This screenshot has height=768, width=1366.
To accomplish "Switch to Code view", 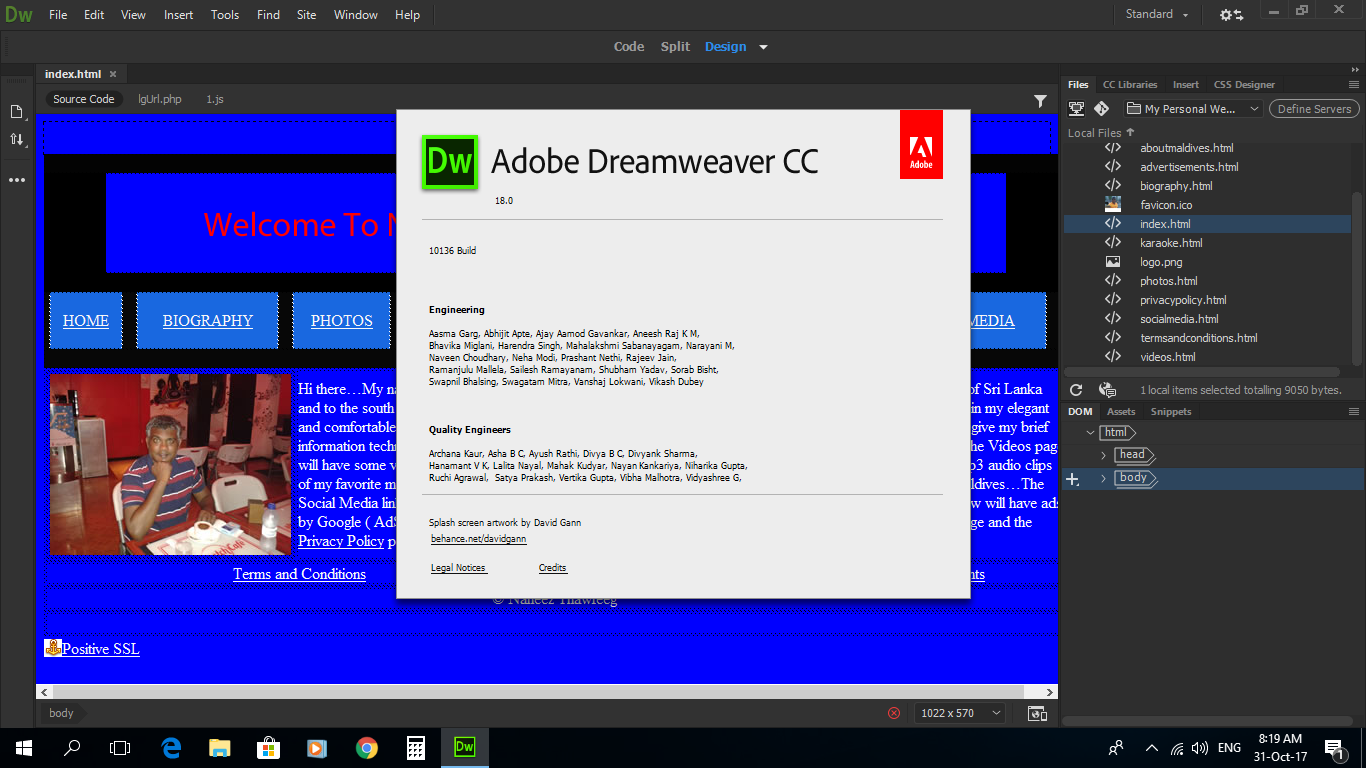I will (x=629, y=47).
